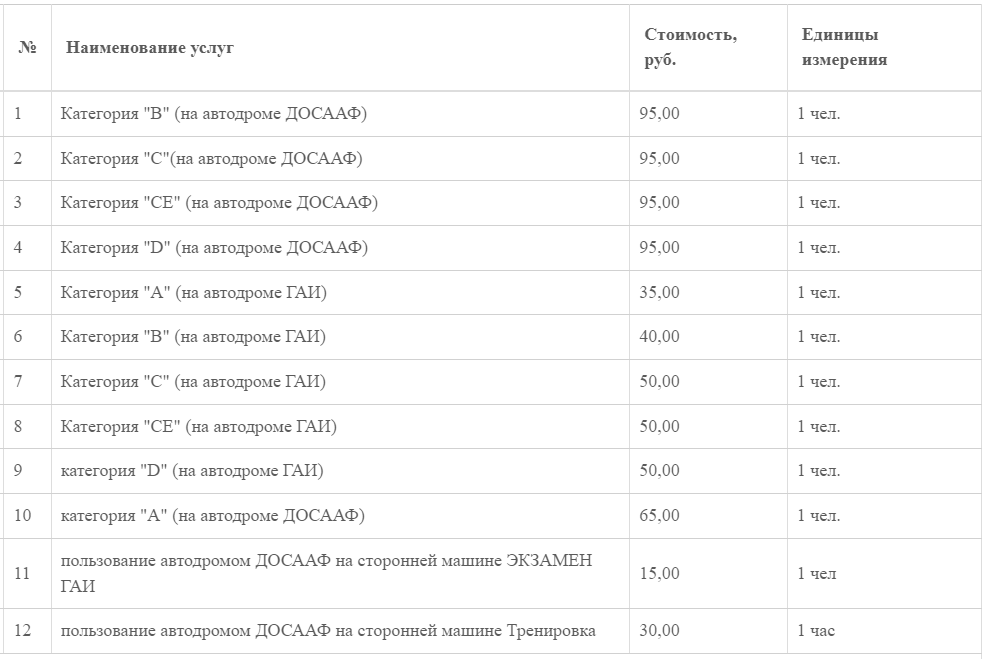
Task: Click Категория "D" (на автодроме ДОСААФ) text
Action: (x=214, y=248)
